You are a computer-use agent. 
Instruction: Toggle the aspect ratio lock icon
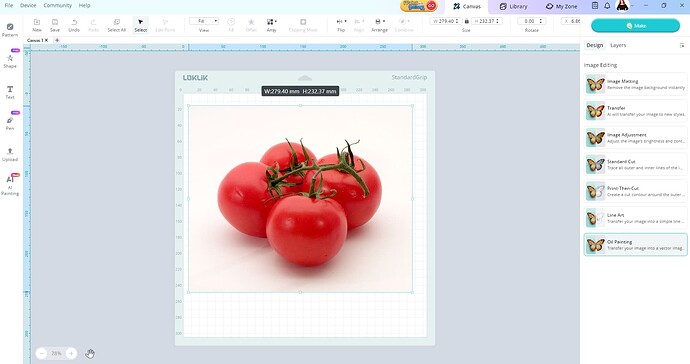(x=466, y=21)
